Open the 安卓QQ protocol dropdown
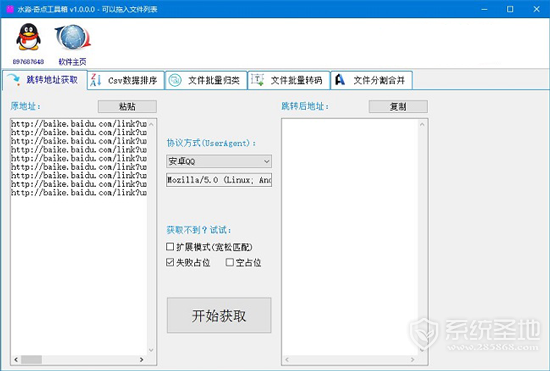Image resolution: width=550 pixels, height=371 pixels. 219,161
